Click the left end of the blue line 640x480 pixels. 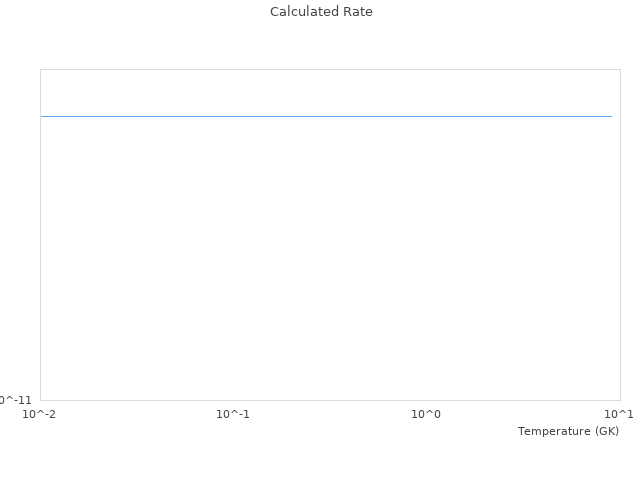click(x=42, y=116)
